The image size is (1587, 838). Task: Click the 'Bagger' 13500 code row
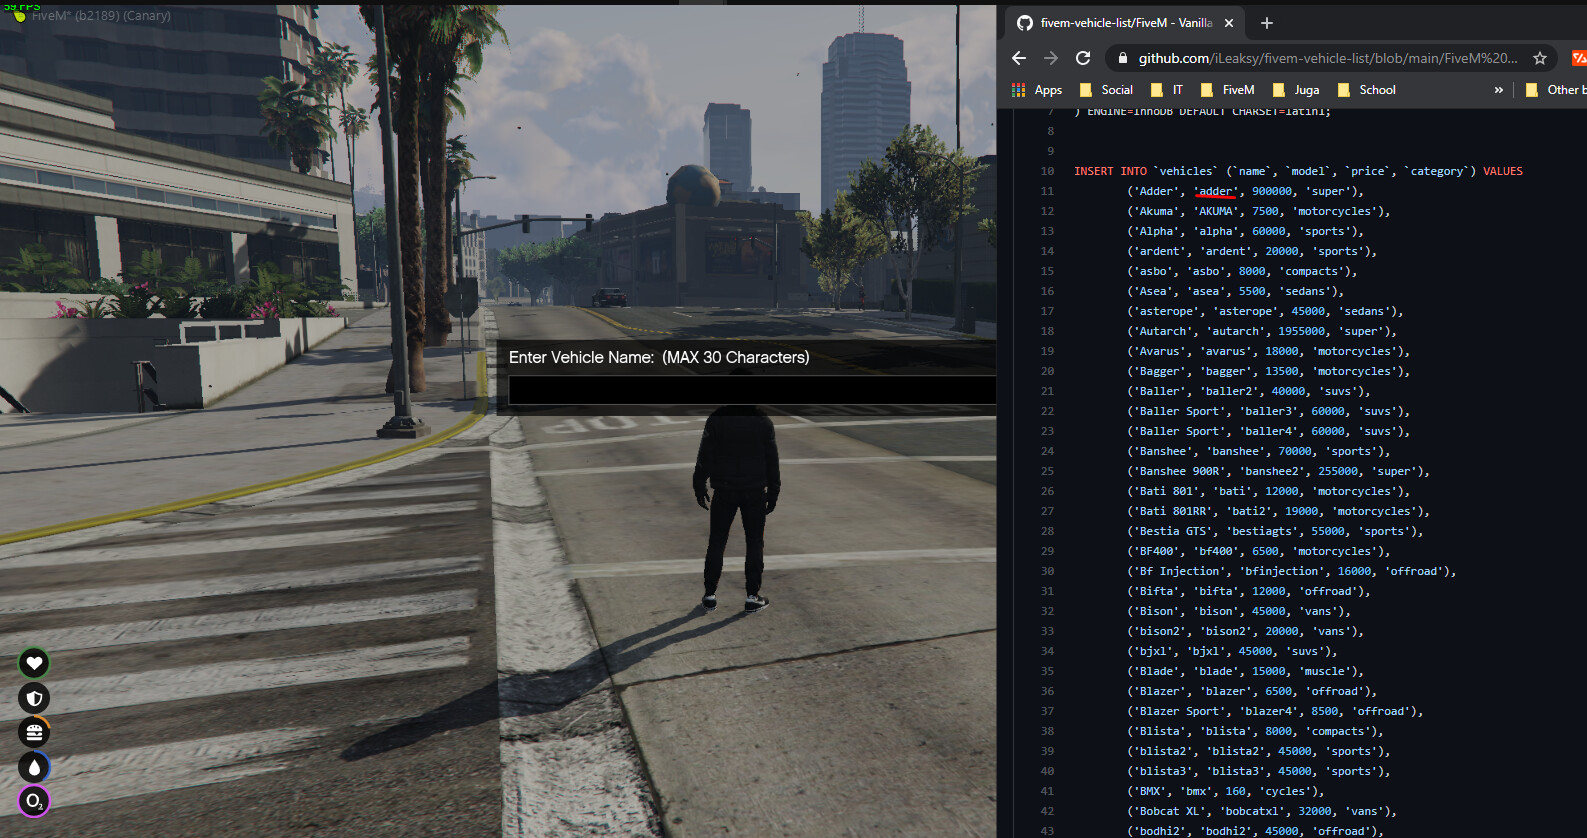pos(1268,371)
